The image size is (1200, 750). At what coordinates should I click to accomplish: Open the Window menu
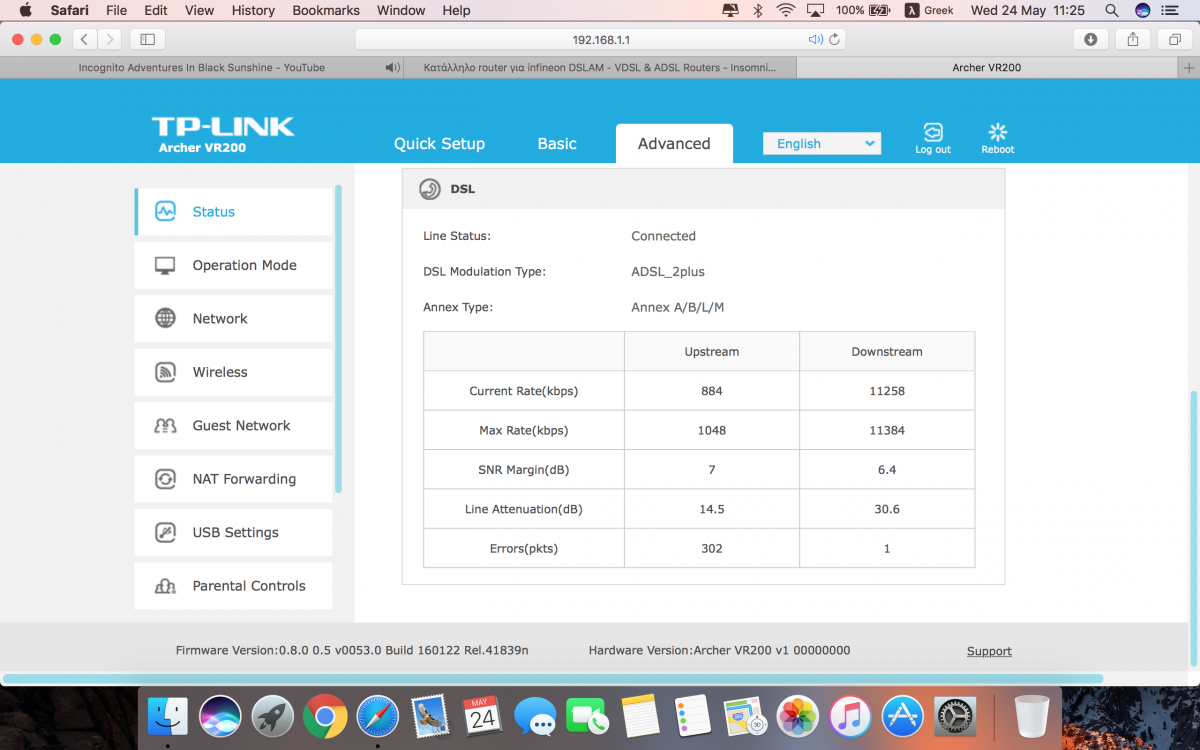[x=400, y=10]
